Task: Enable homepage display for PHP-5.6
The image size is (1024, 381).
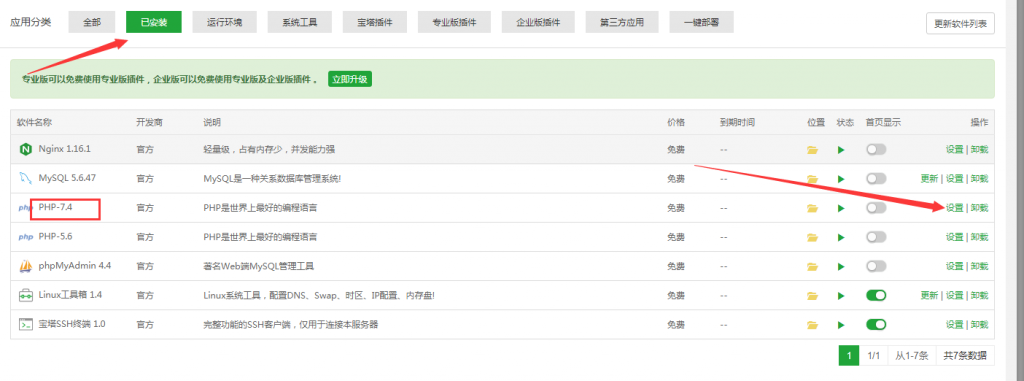Action: [876, 237]
